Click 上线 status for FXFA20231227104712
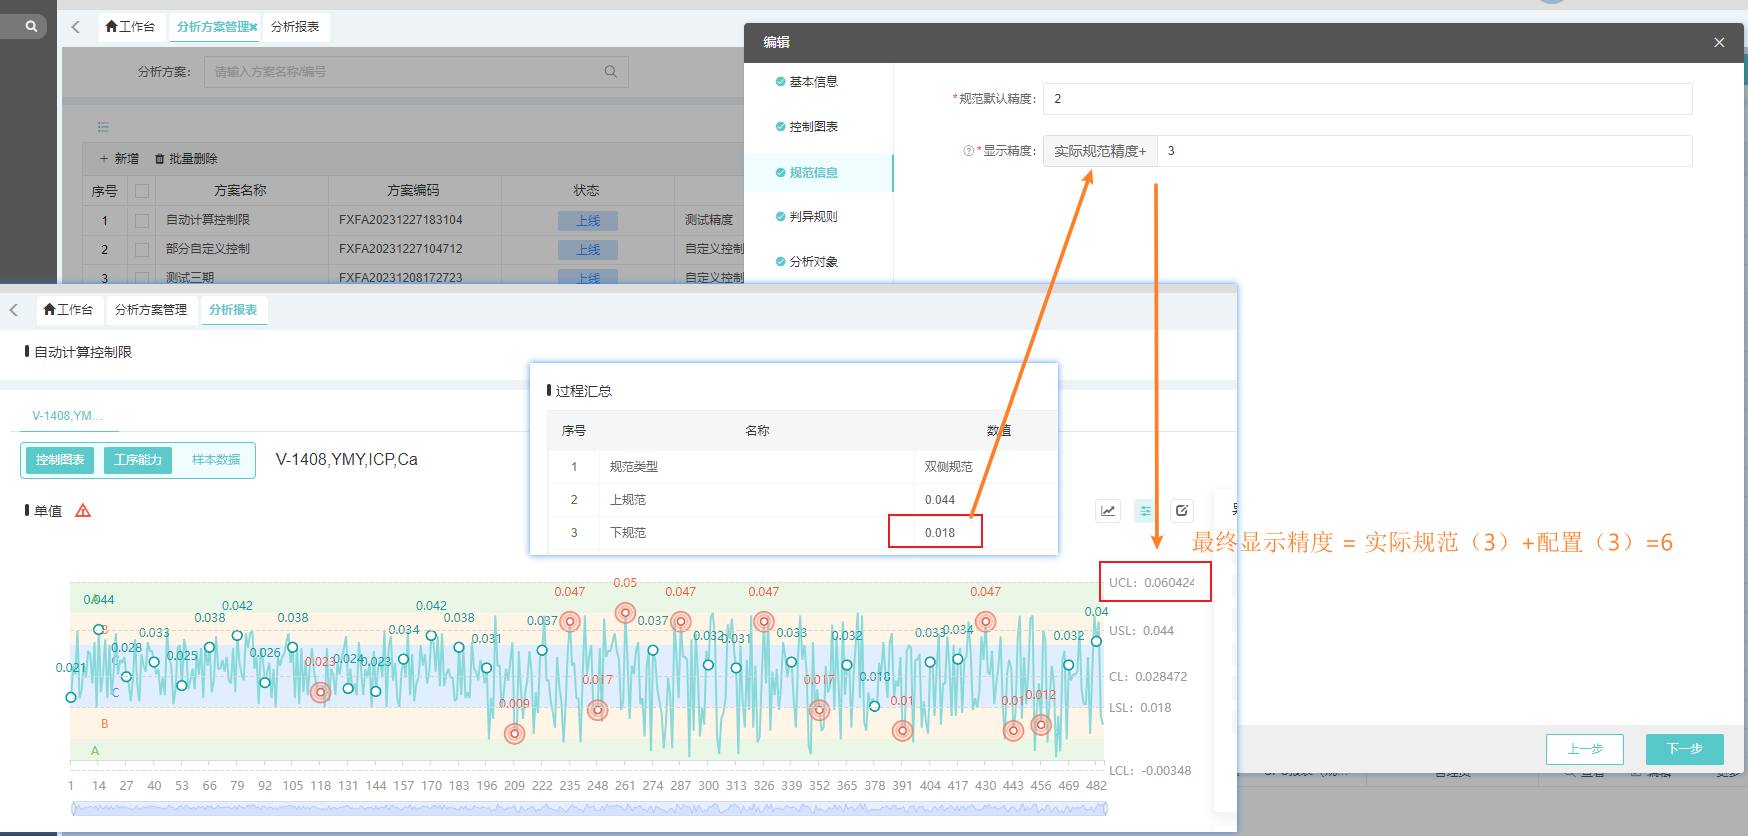 click(588, 250)
